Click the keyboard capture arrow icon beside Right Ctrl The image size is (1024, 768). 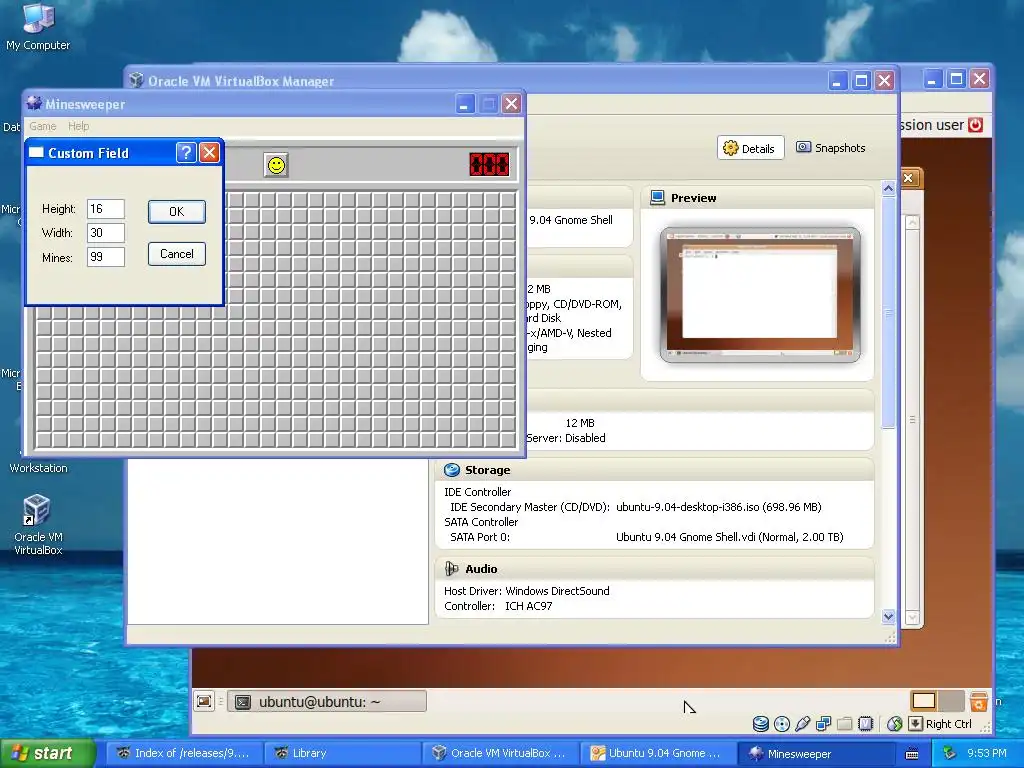(916, 724)
